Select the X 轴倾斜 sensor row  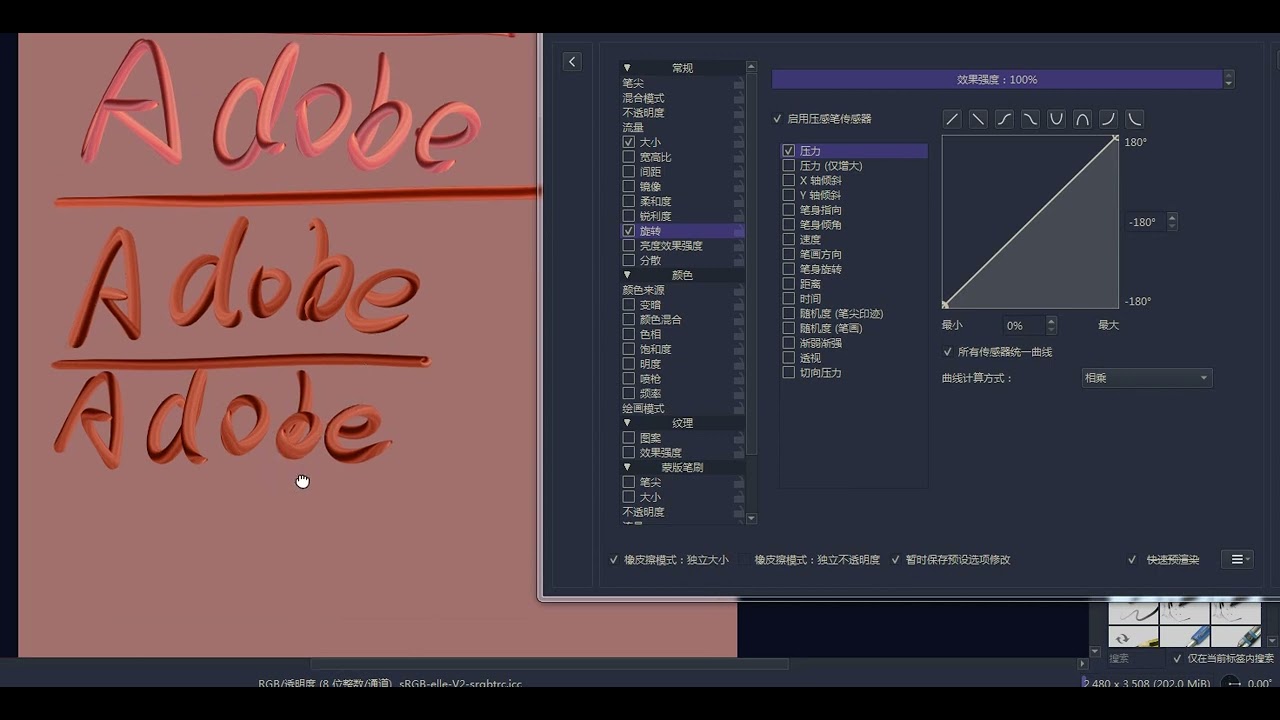(854, 181)
